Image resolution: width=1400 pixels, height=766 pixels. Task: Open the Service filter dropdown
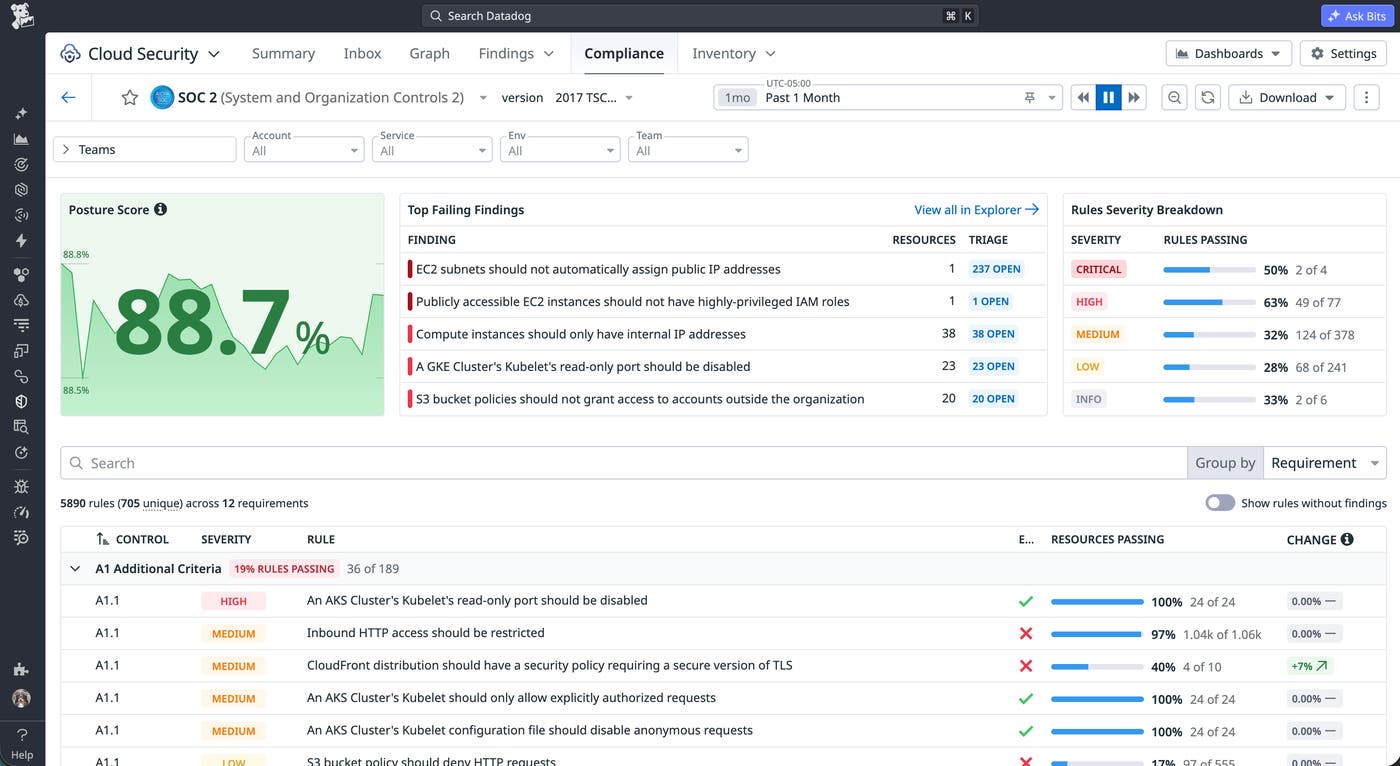(x=432, y=149)
